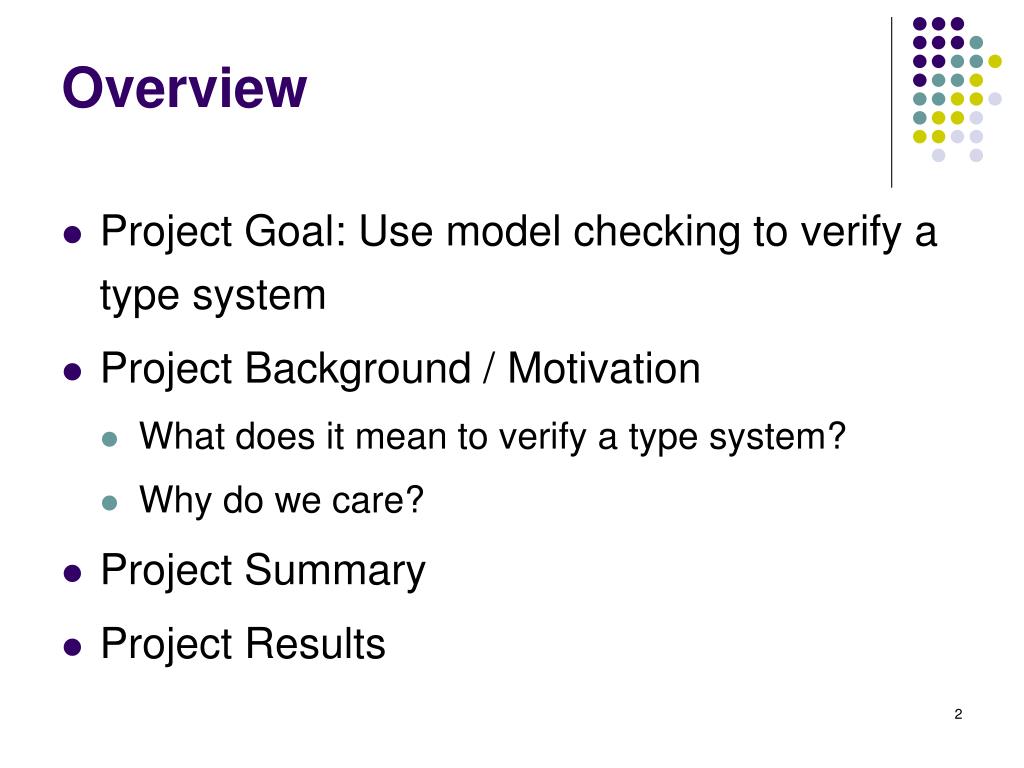Click the bottom-right pale lavender dot of the grid
Screen dimensions: 1024x768
click(x=976, y=155)
